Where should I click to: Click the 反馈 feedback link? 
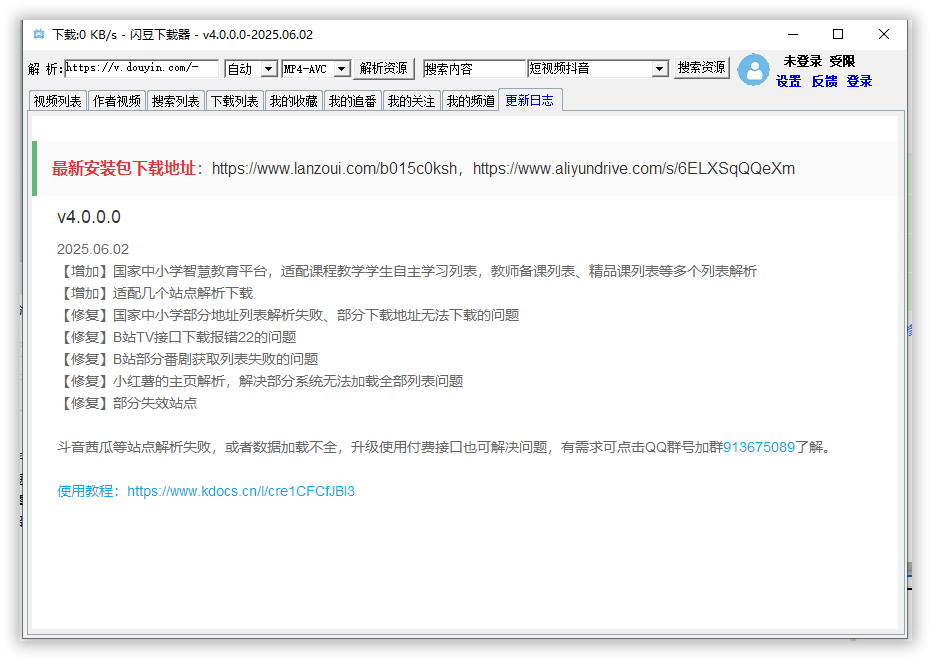824,82
